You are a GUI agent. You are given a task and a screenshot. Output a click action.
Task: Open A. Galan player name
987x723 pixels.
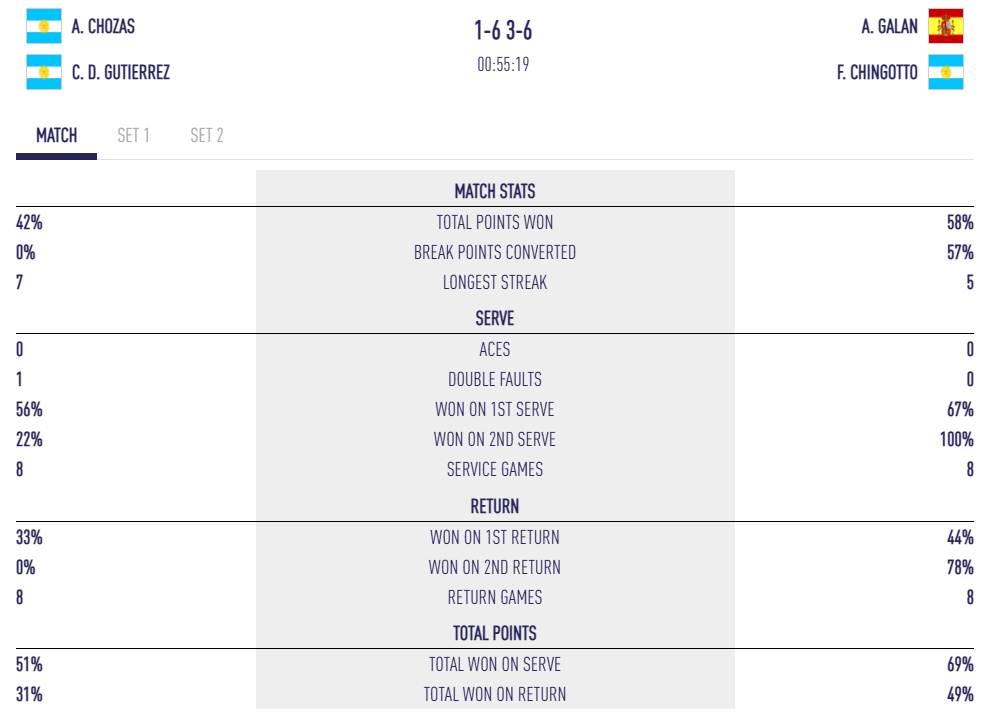click(x=889, y=27)
